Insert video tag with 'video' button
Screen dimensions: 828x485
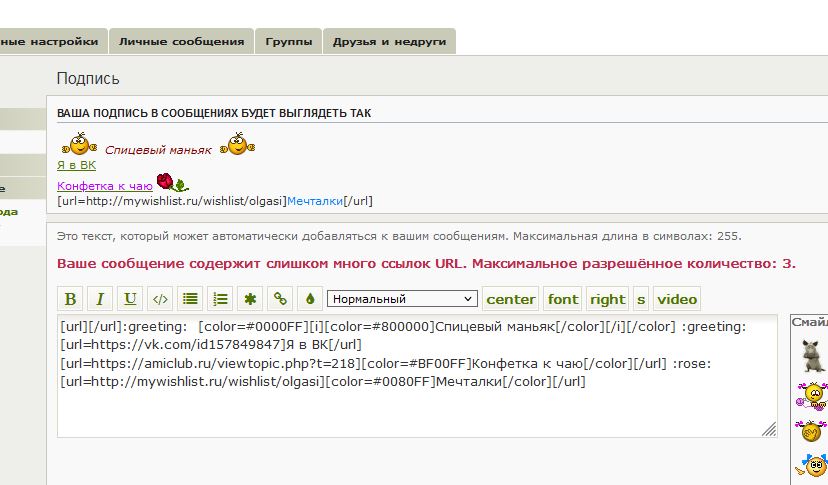point(677,299)
